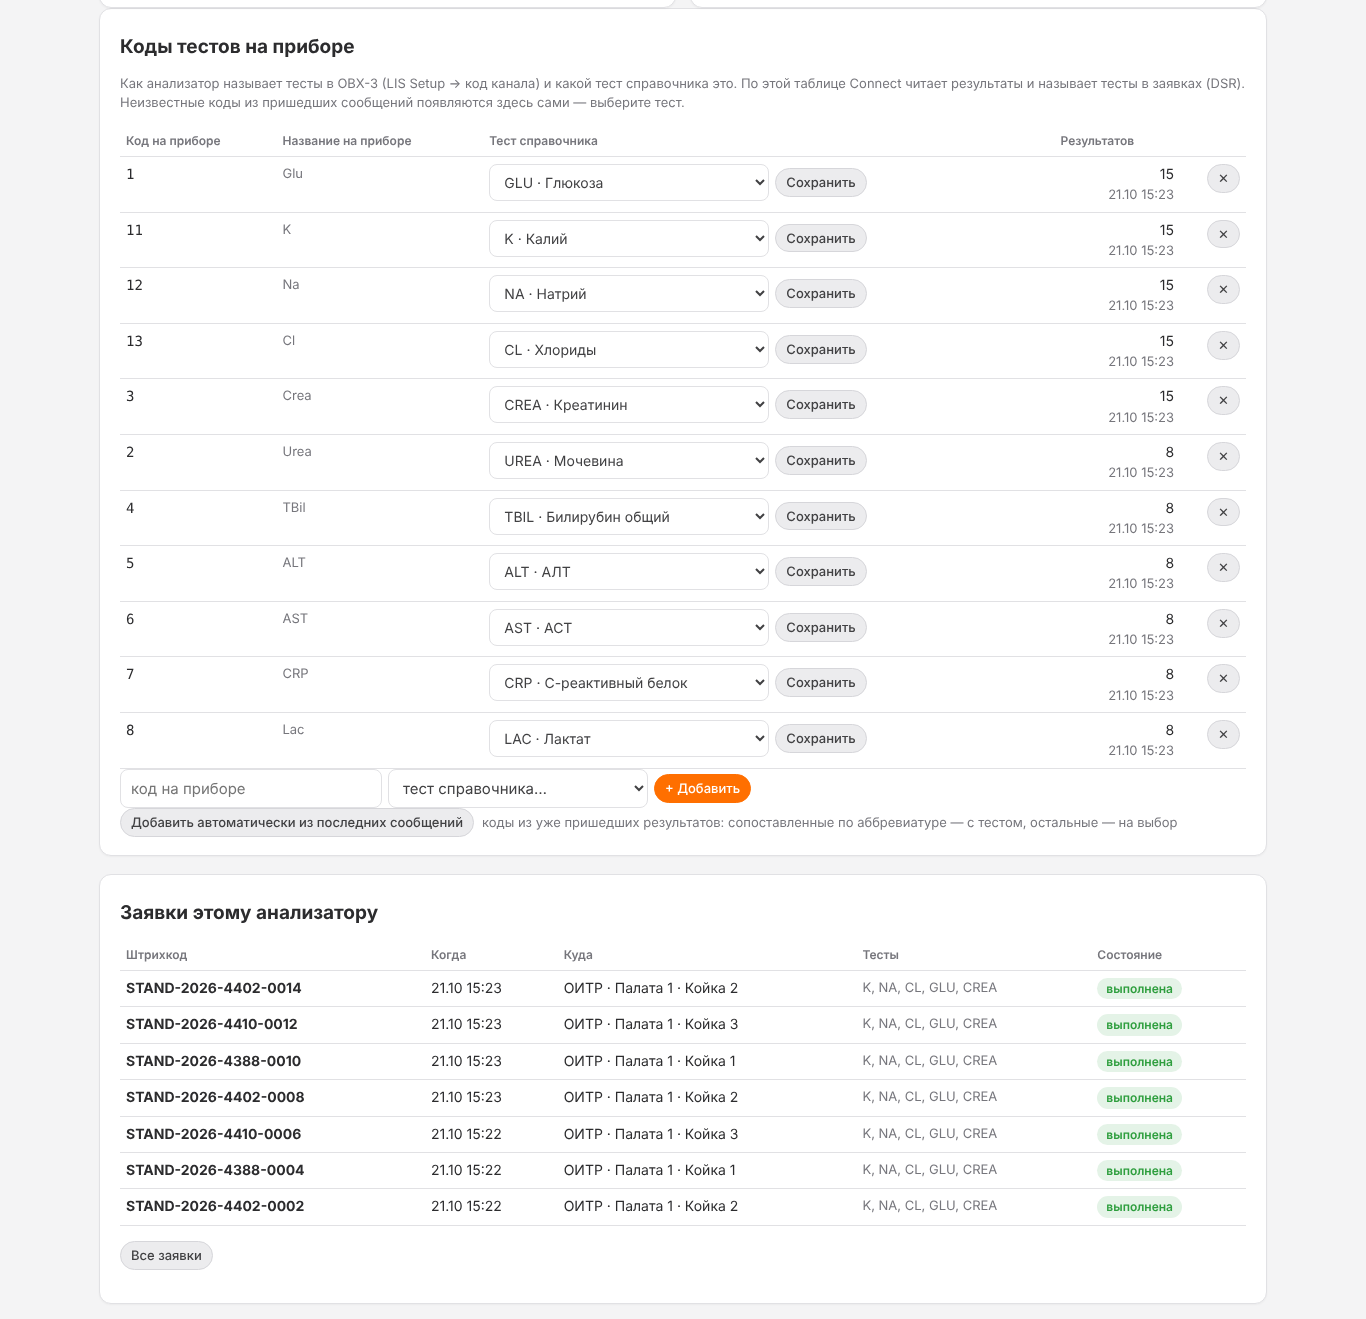Click Сохранить for the Мочевина row
The width and height of the screenshot is (1366, 1319).
pos(821,461)
